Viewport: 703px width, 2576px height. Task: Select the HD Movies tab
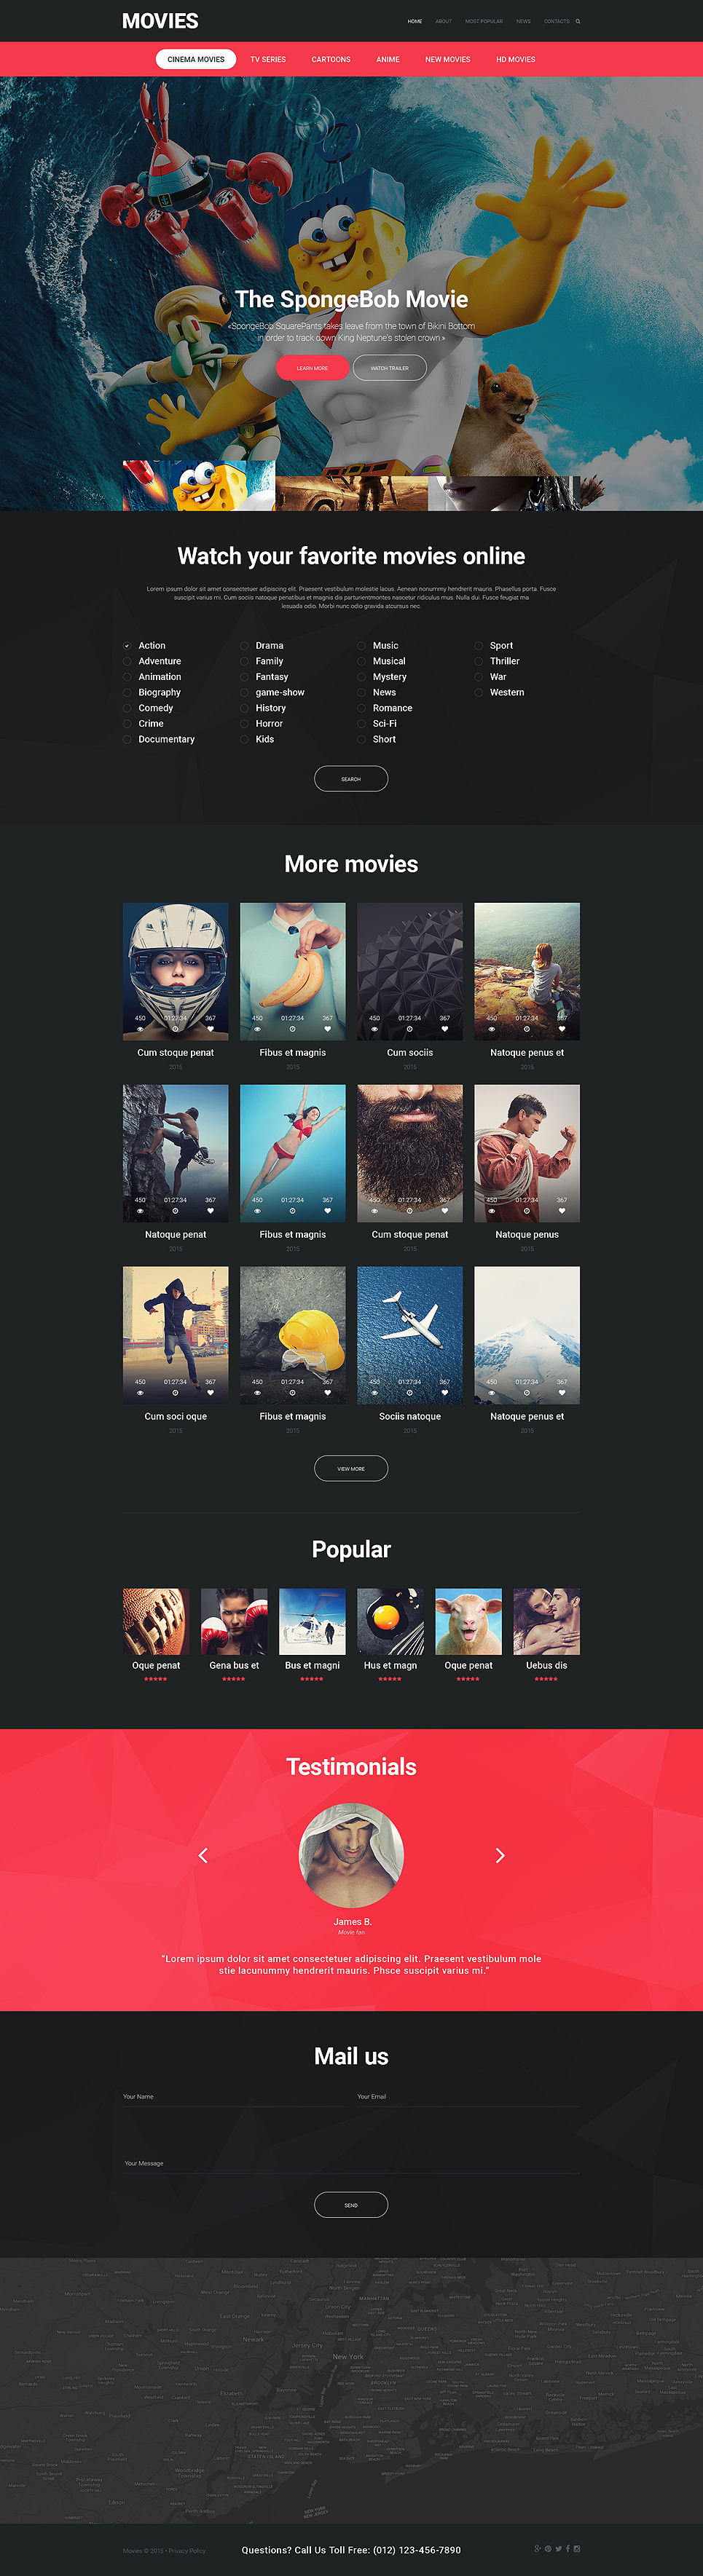point(516,59)
